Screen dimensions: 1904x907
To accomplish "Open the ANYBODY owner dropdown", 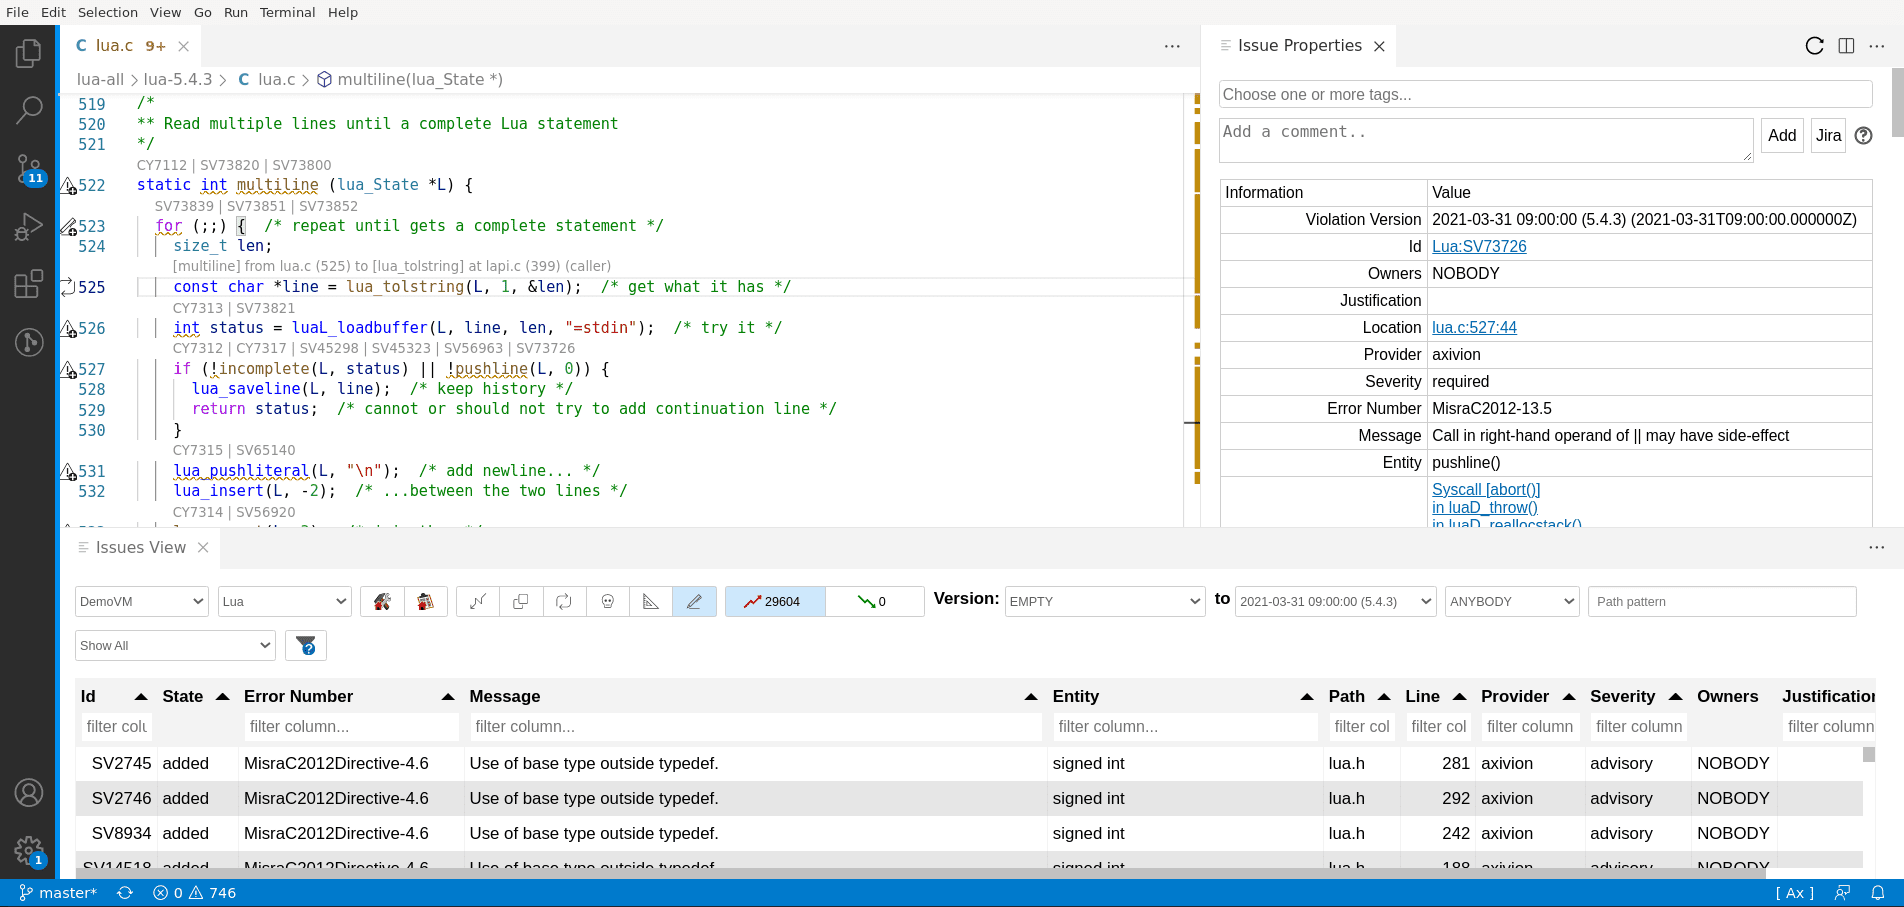I will coord(1512,601).
